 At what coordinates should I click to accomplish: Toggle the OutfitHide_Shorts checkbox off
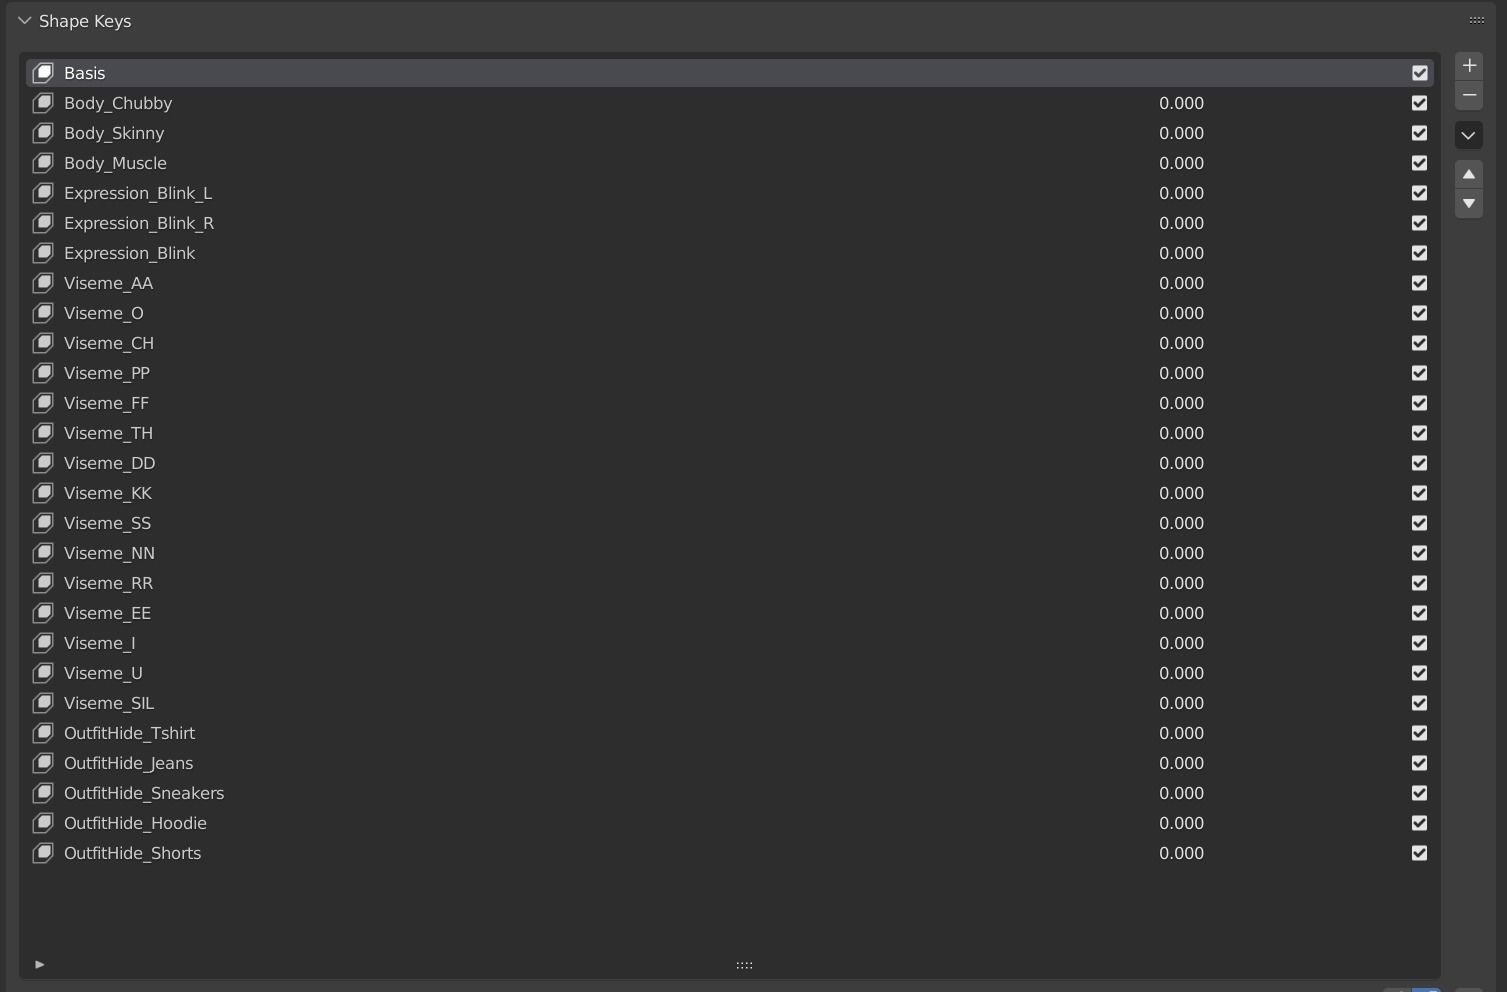[x=1419, y=853]
